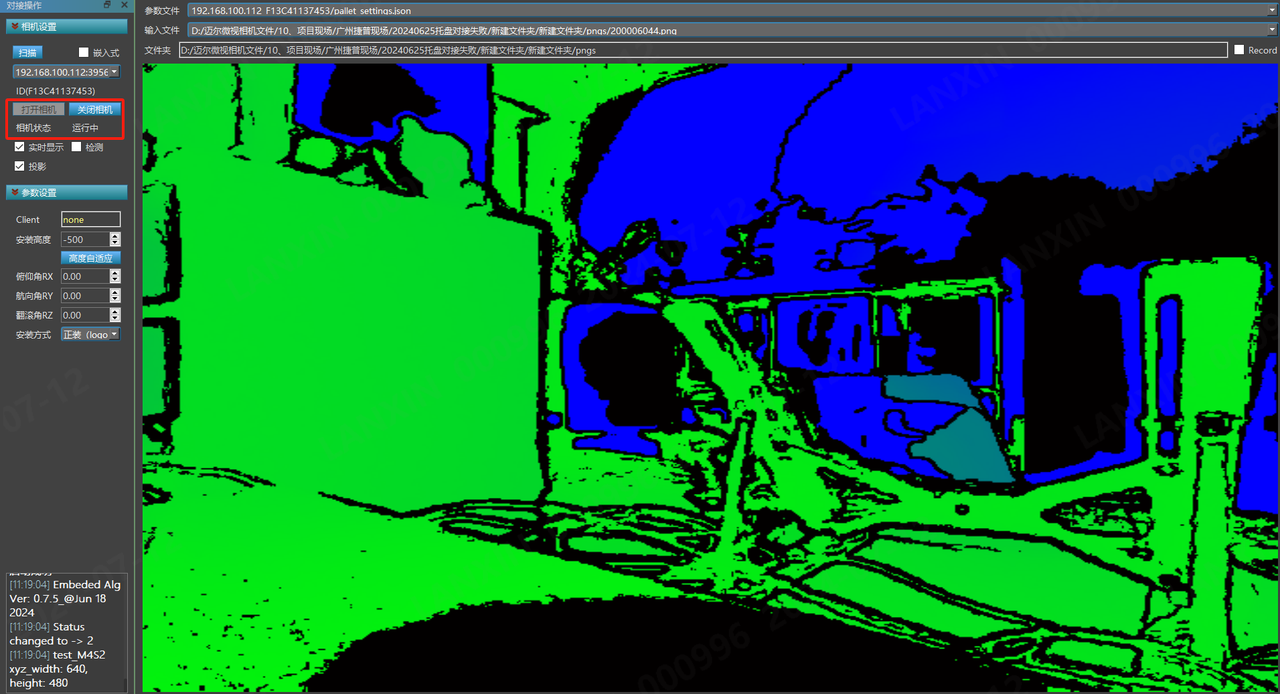
Task: Click the 运行中 camera status text
Action: pyautogui.click(x=85, y=128)
